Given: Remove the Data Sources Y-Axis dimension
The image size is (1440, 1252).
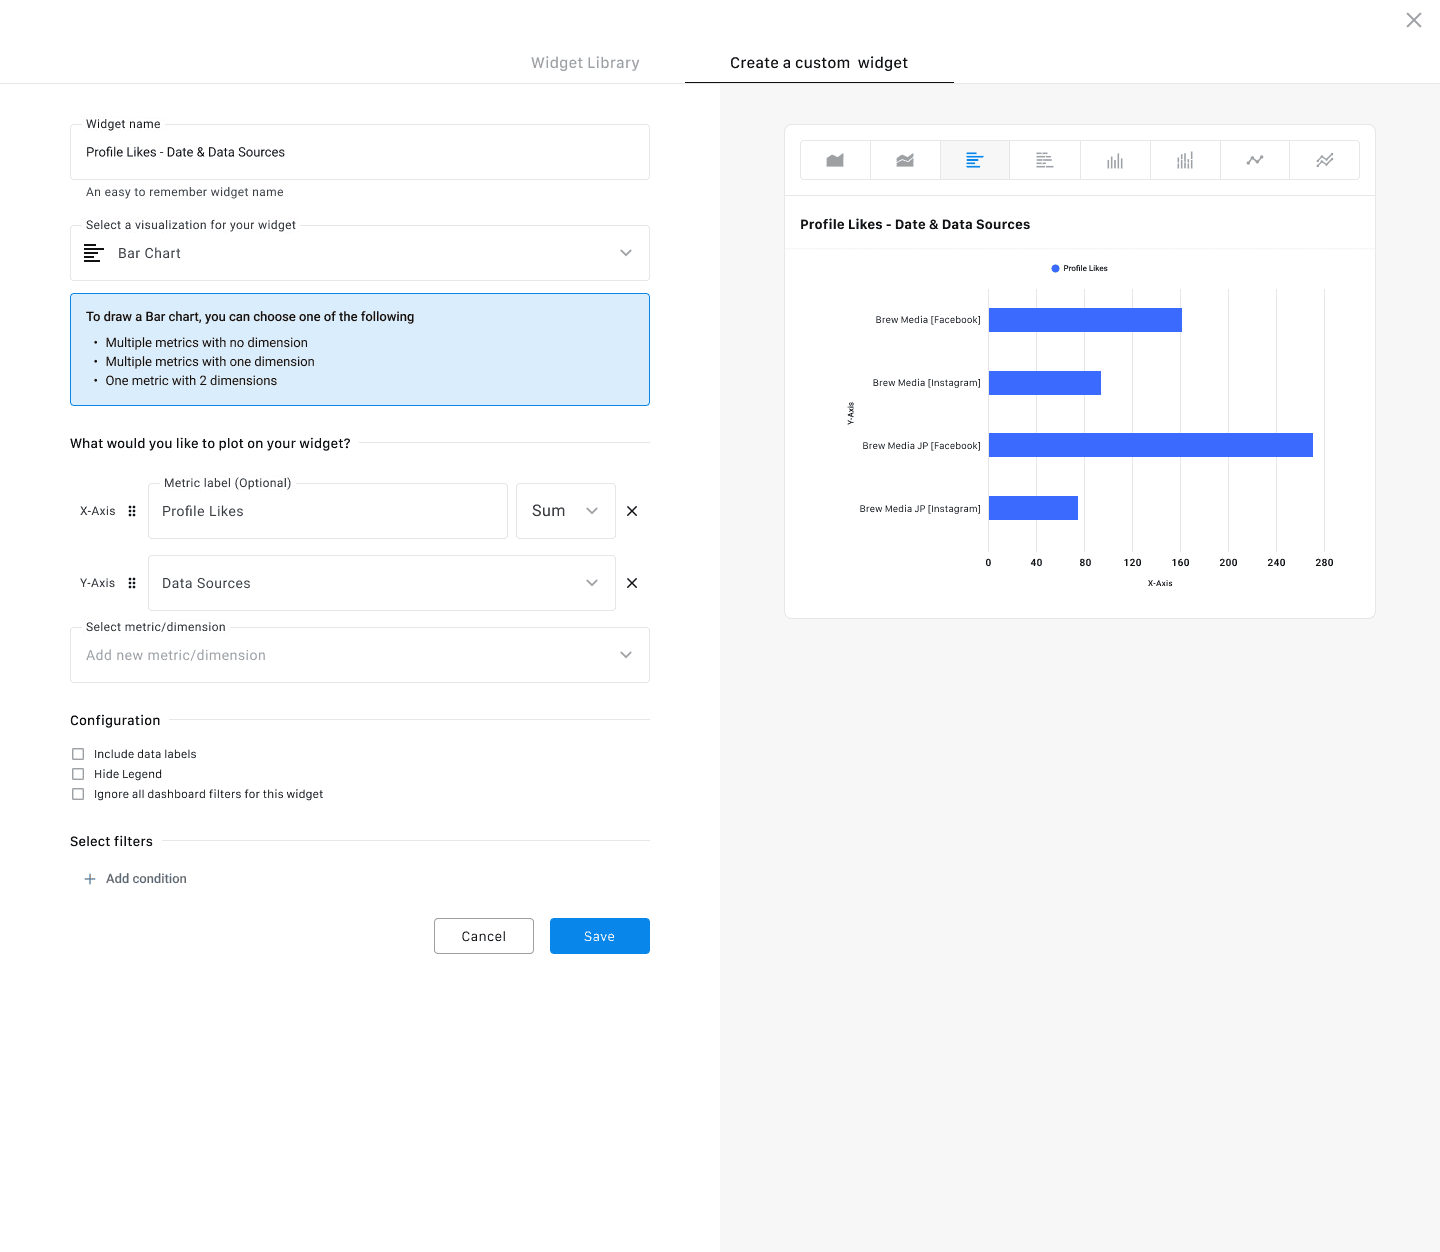Looking at the screenshot, I should click(632, 583).
